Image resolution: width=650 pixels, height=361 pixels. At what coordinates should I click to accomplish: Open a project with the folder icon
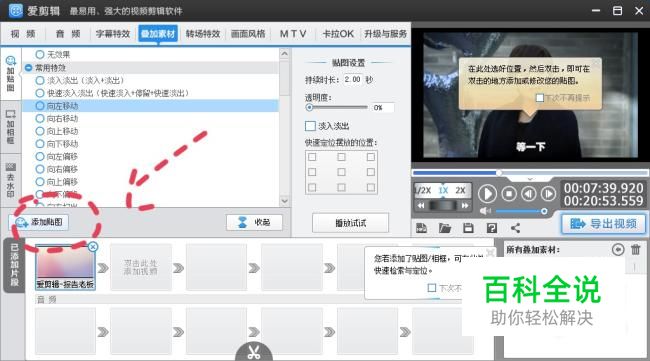tap(445, 228)
